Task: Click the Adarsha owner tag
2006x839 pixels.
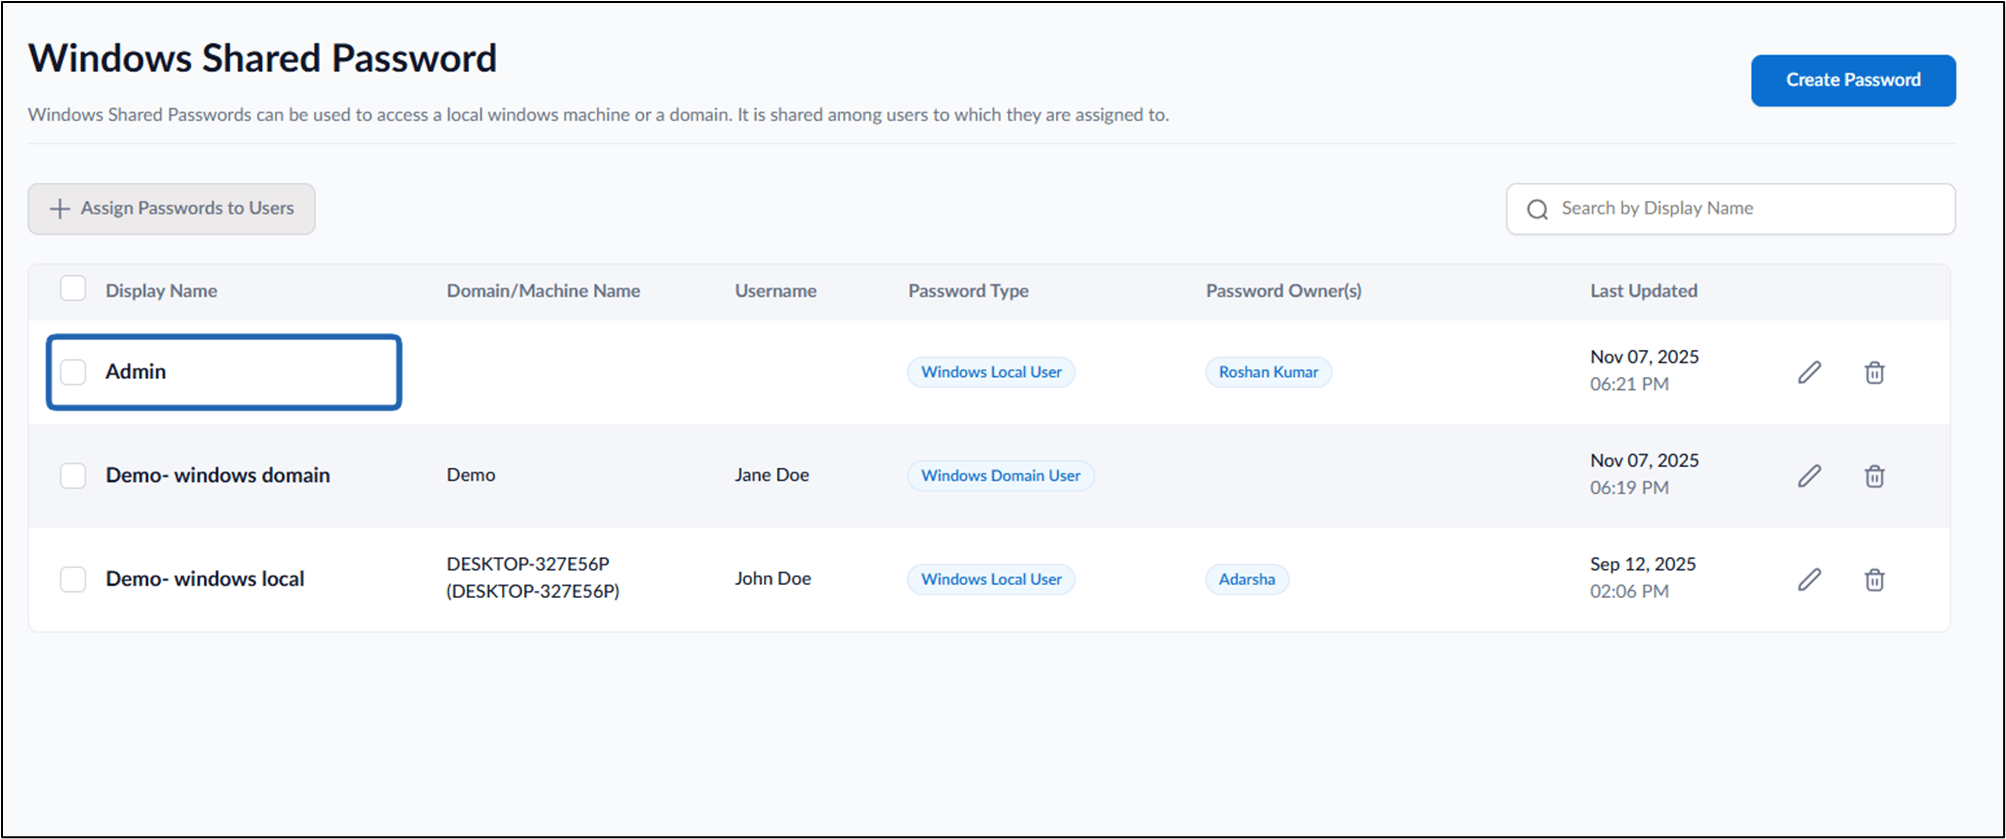Action: 1247,579
